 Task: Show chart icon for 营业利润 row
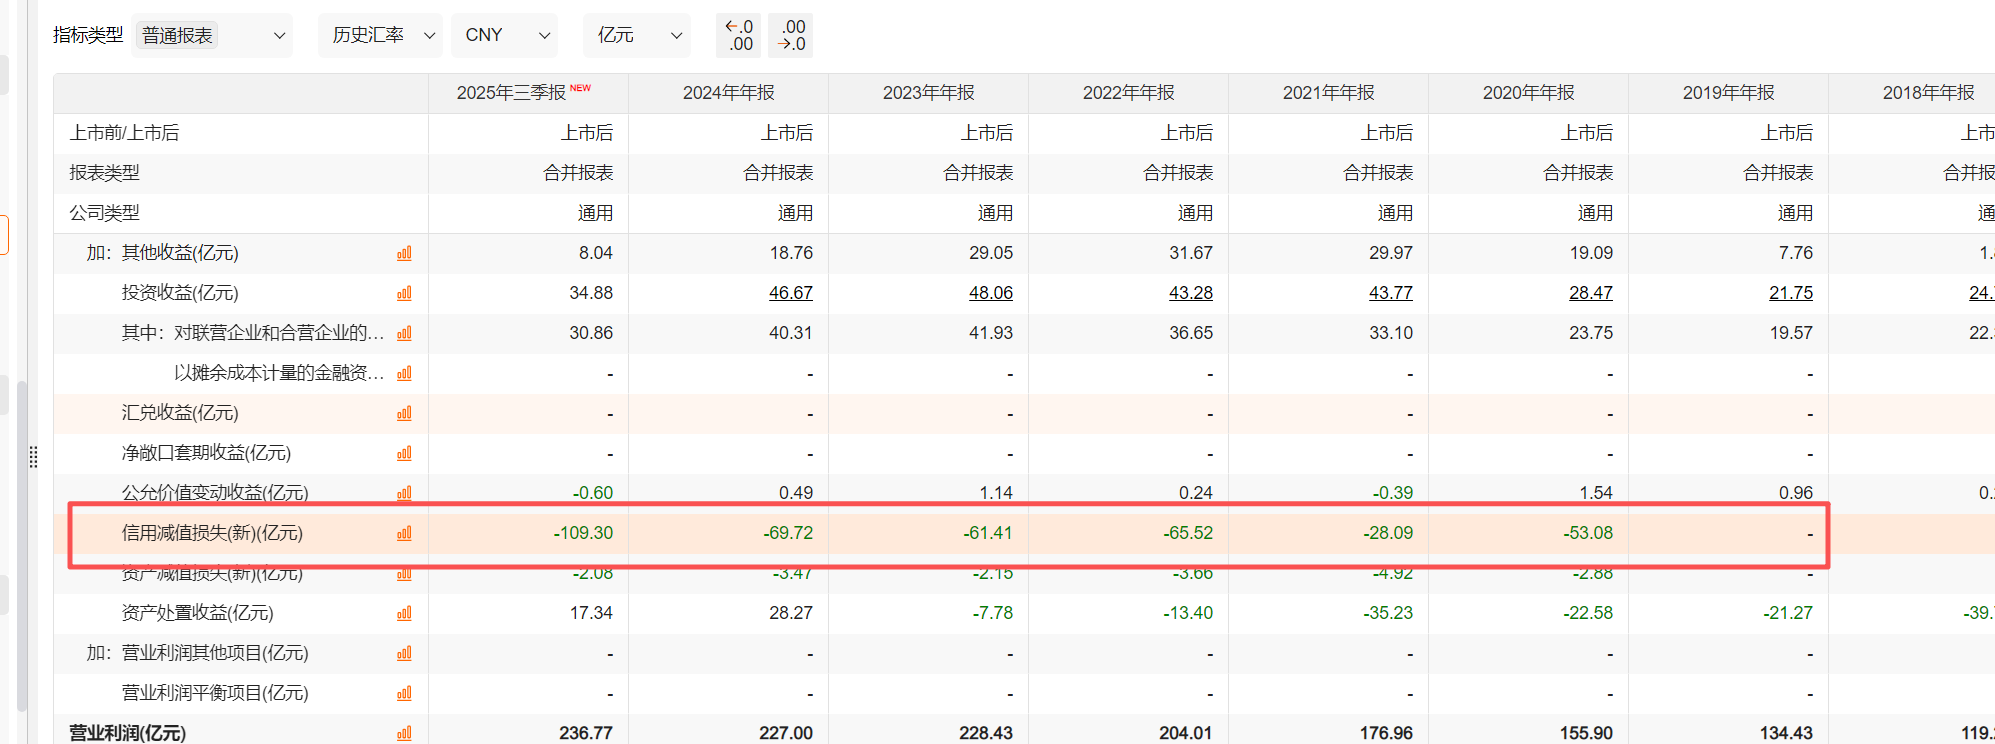404,734
